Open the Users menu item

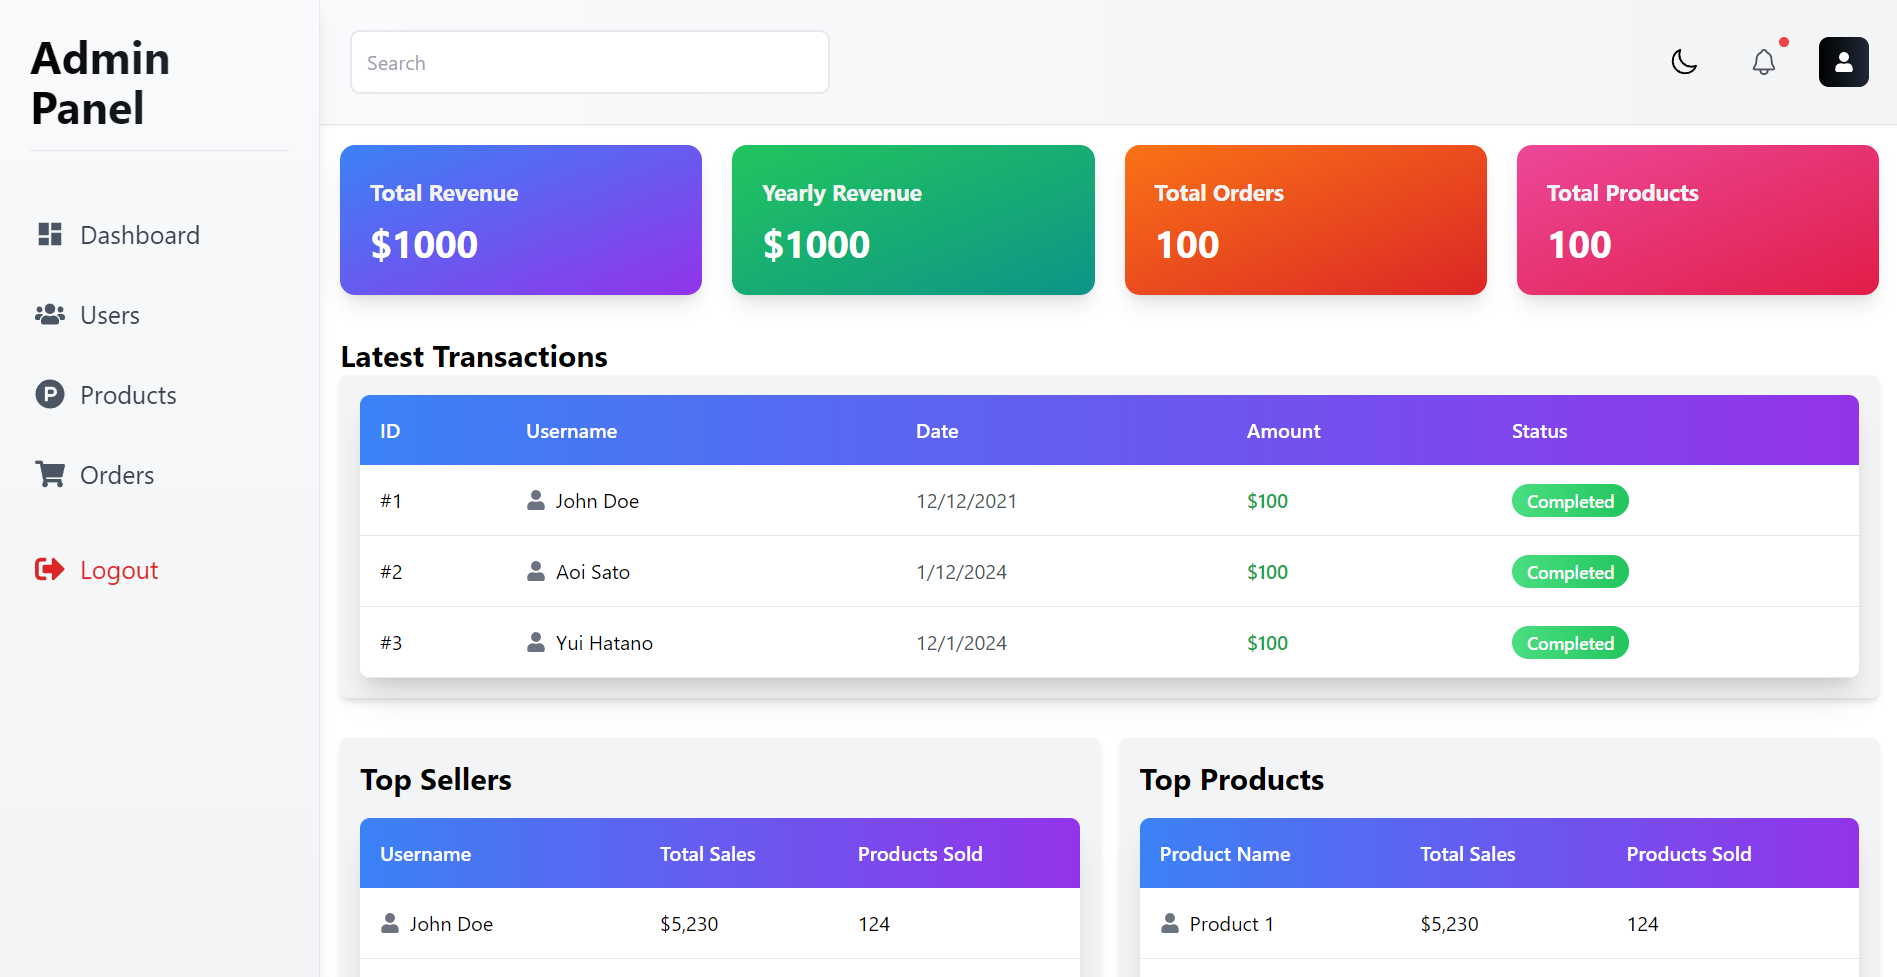[x=110, y=315]
